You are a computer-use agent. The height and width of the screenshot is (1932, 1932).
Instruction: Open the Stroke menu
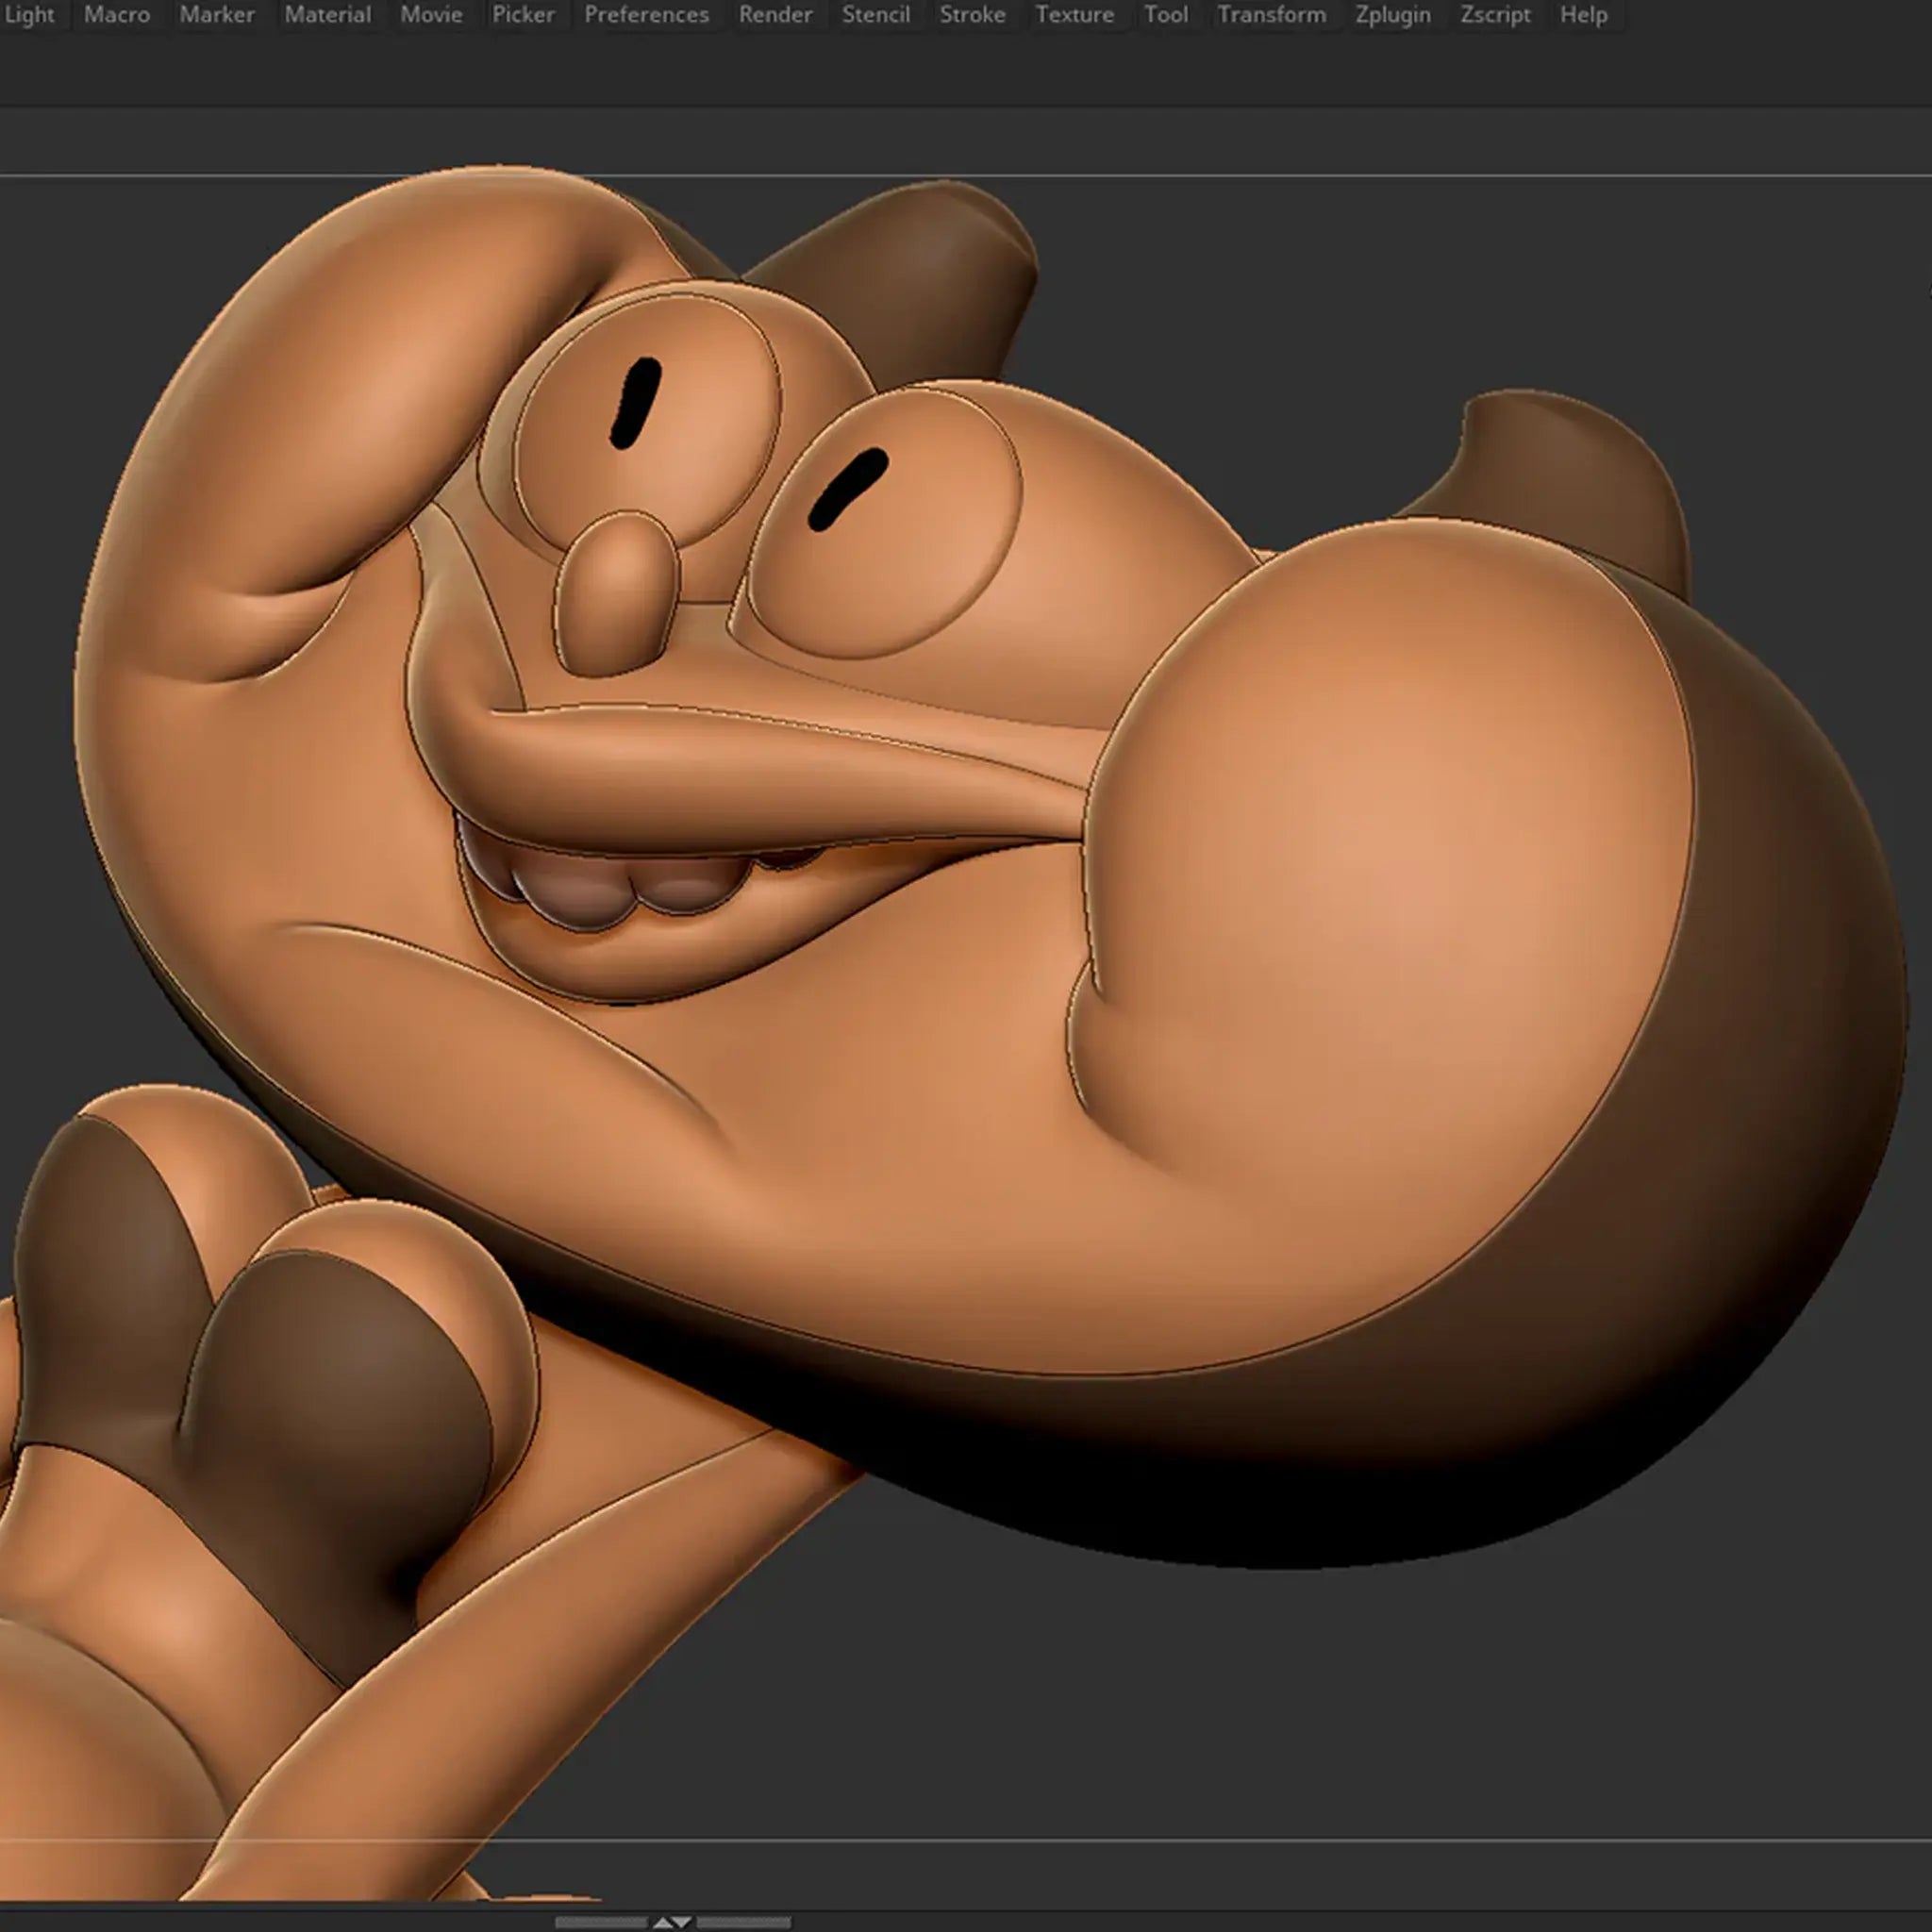tap(972, 15)
